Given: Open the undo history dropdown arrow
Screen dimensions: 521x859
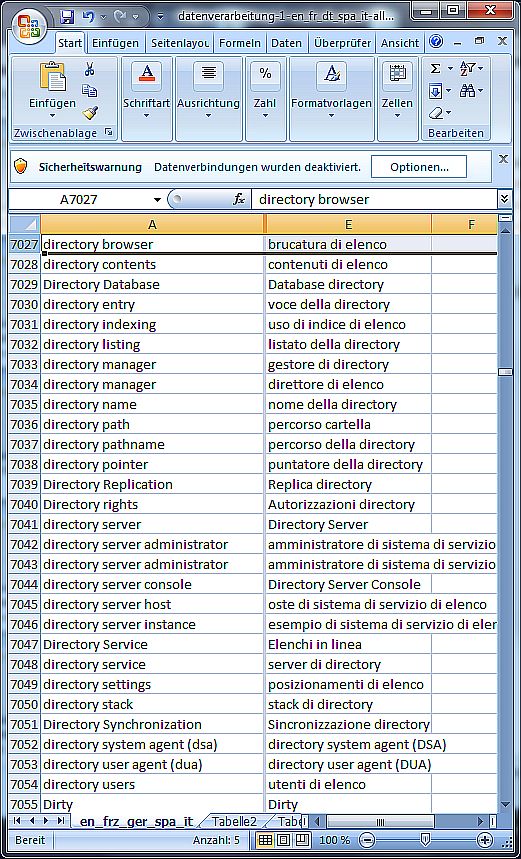Looking at the screenshot, I should [103, 17].
